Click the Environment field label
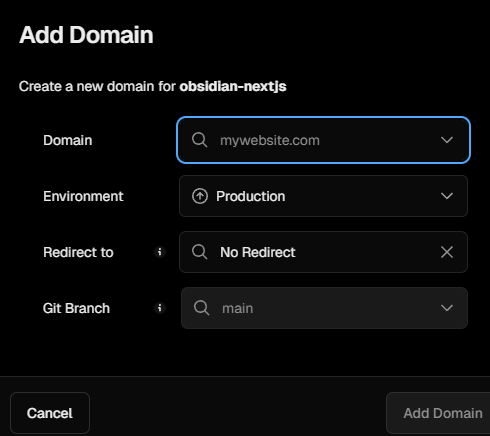Screen dimensions: 490x436 83,196
